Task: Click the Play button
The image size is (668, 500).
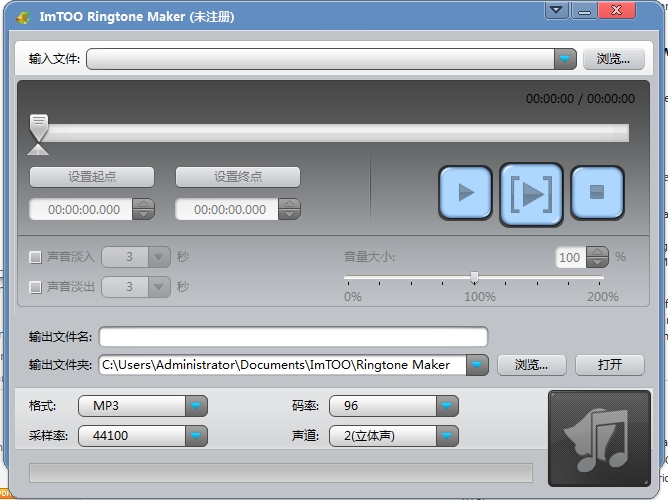Action: coord(465,193)
